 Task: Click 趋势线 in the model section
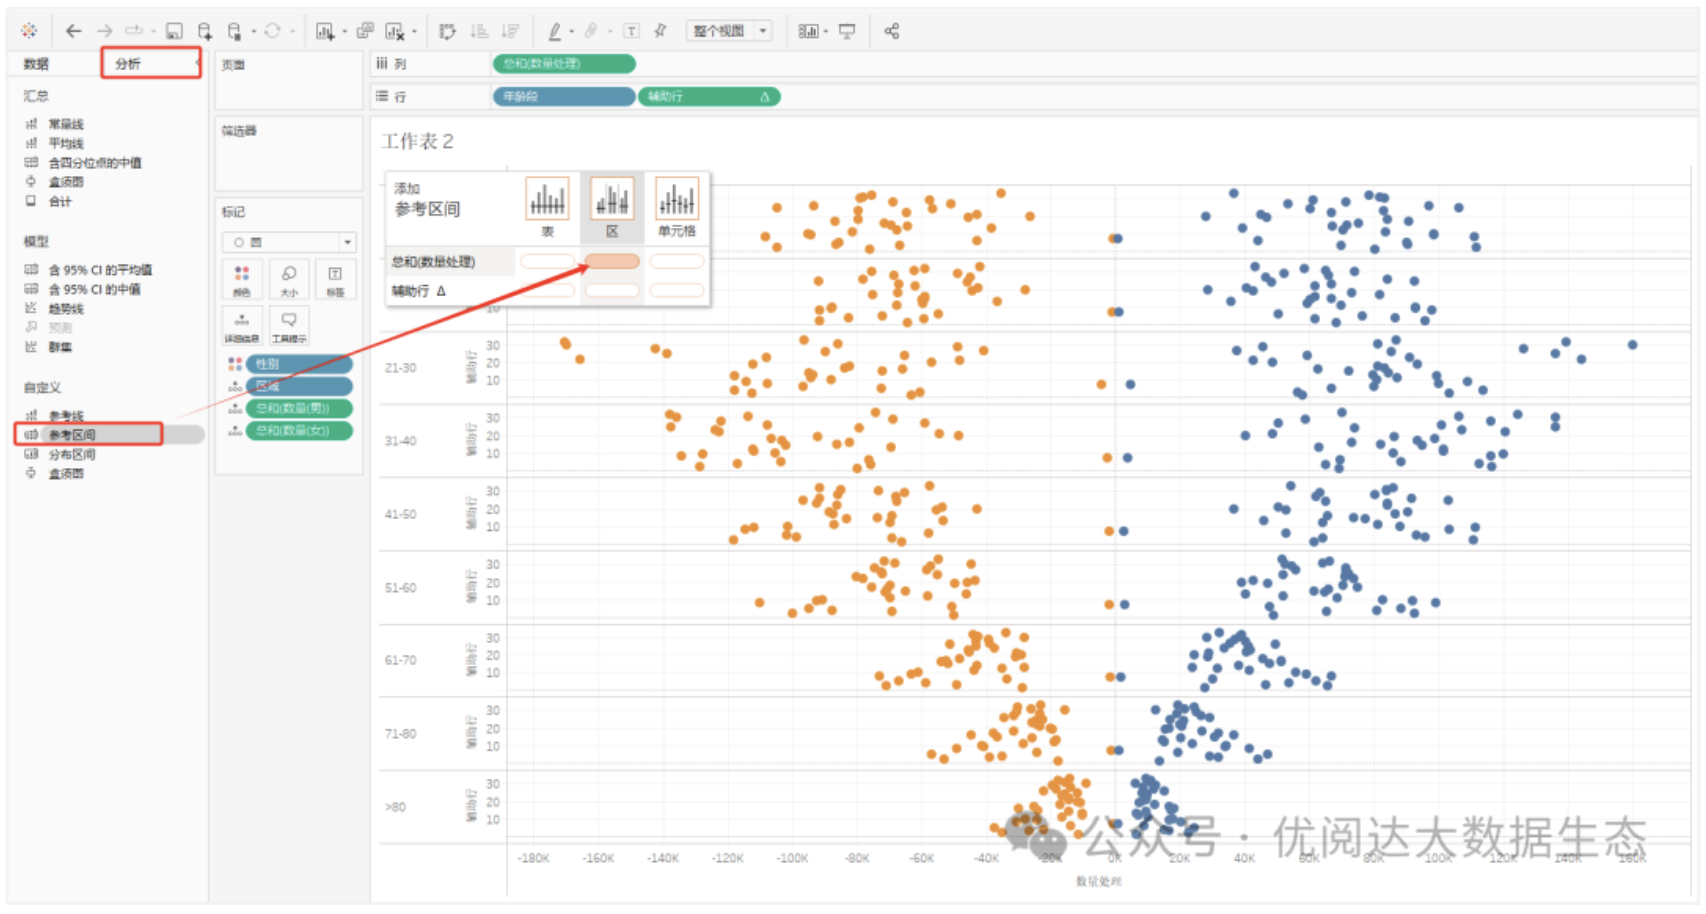[66, 308]
